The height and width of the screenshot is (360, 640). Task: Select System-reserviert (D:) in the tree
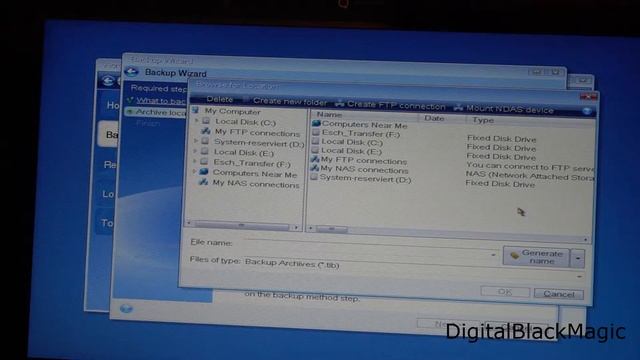259,143
